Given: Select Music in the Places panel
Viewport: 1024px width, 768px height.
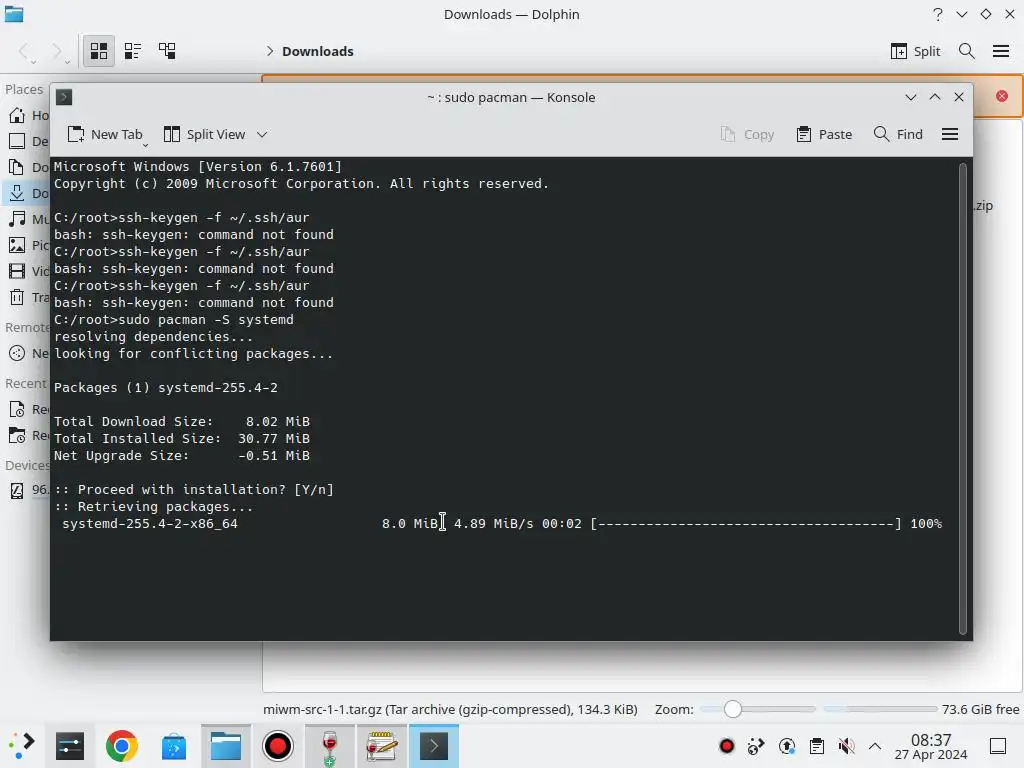Looking at the screenshot, I should 27,219.
